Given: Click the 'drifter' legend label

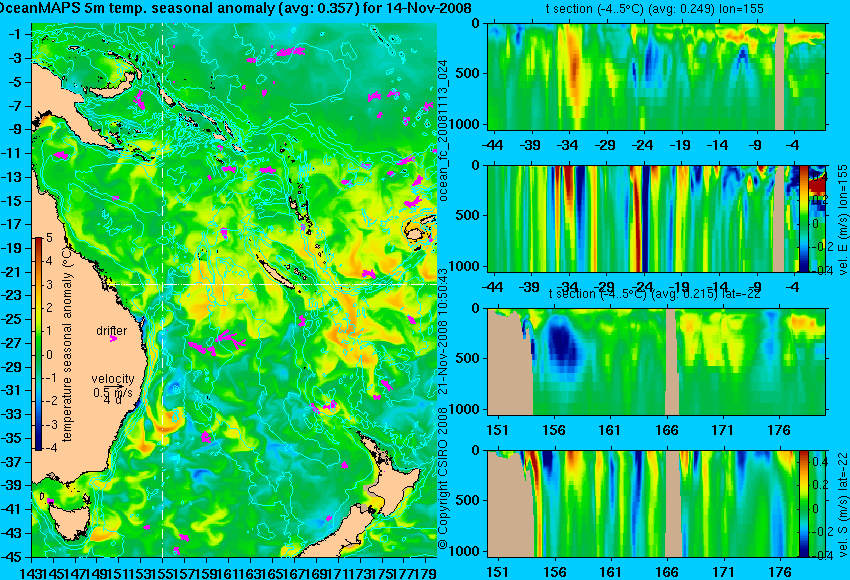Looking at the screenshot, I should [112, 331].
